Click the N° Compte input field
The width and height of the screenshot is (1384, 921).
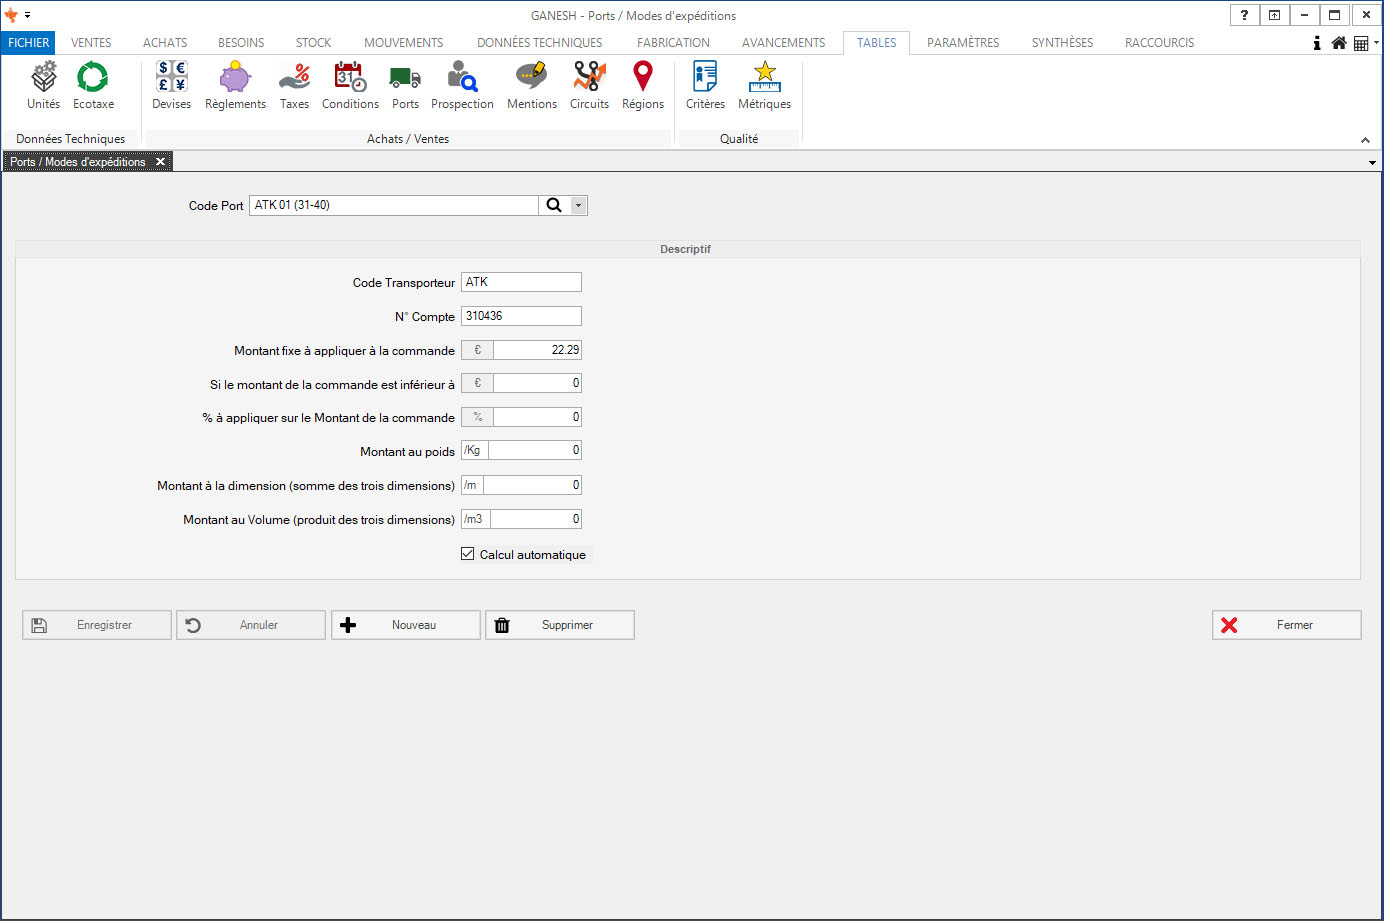(521, 316)
